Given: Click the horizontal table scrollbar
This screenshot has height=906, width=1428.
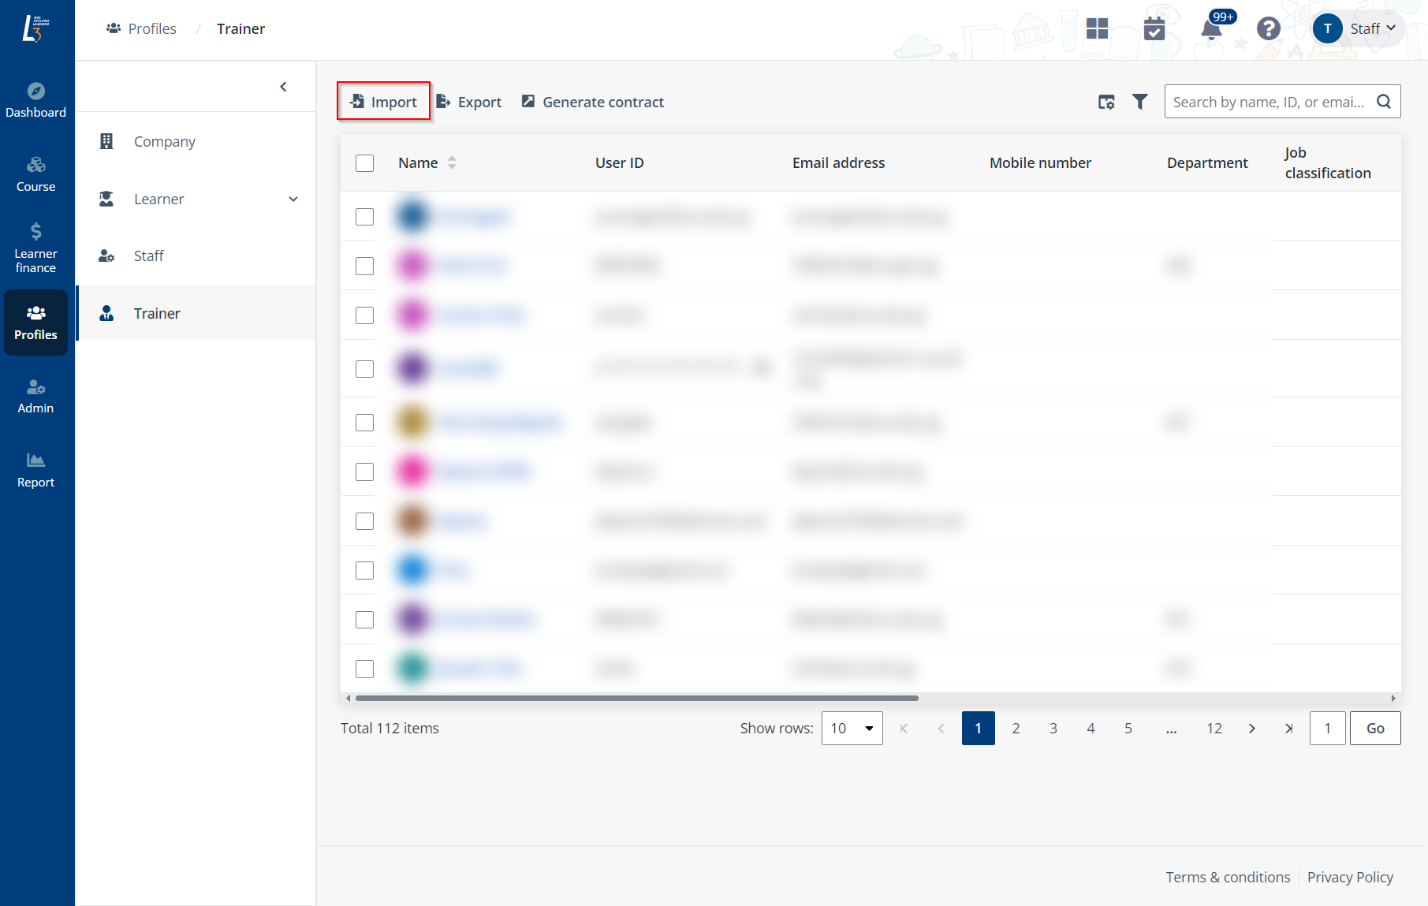Looking at the screenshot, I should [x=636, y=698].
